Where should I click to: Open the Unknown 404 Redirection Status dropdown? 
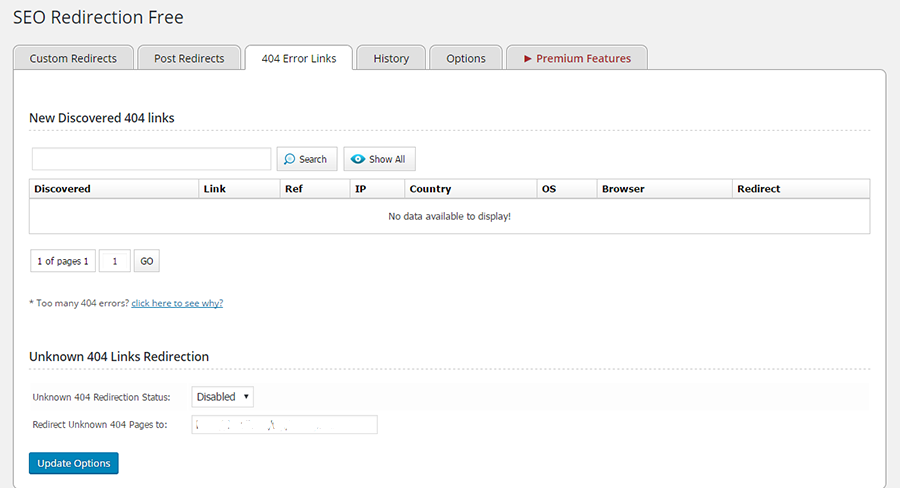(x=223, y=397)
